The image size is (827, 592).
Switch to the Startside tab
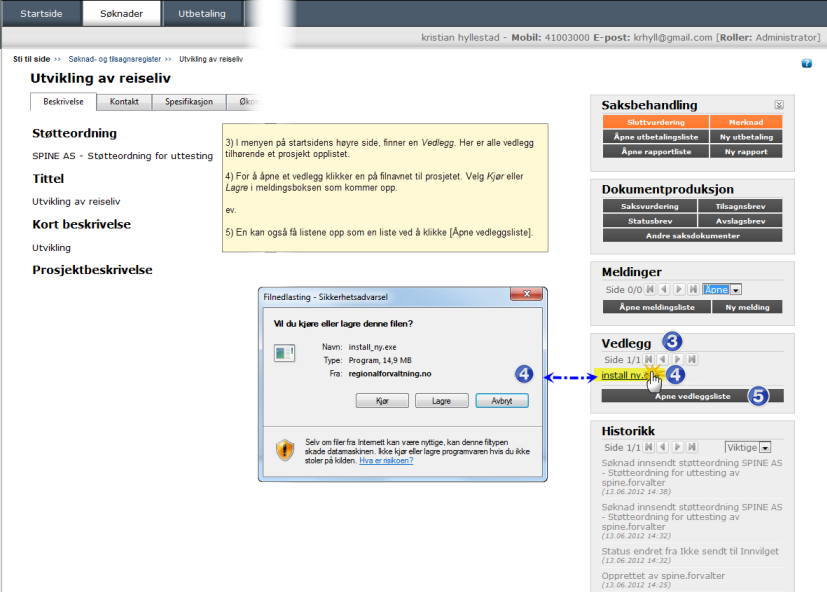(x=41, y=14)
